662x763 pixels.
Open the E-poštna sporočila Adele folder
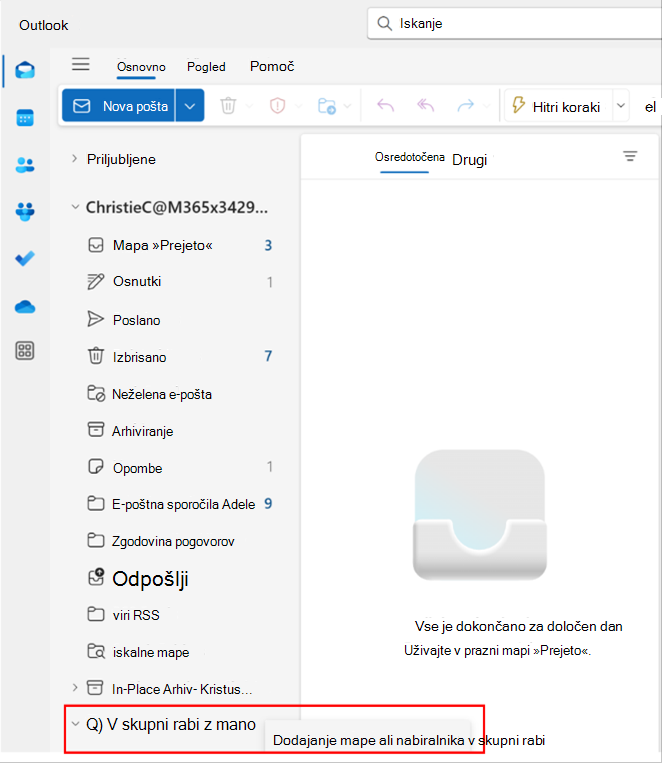click(179, 504)
